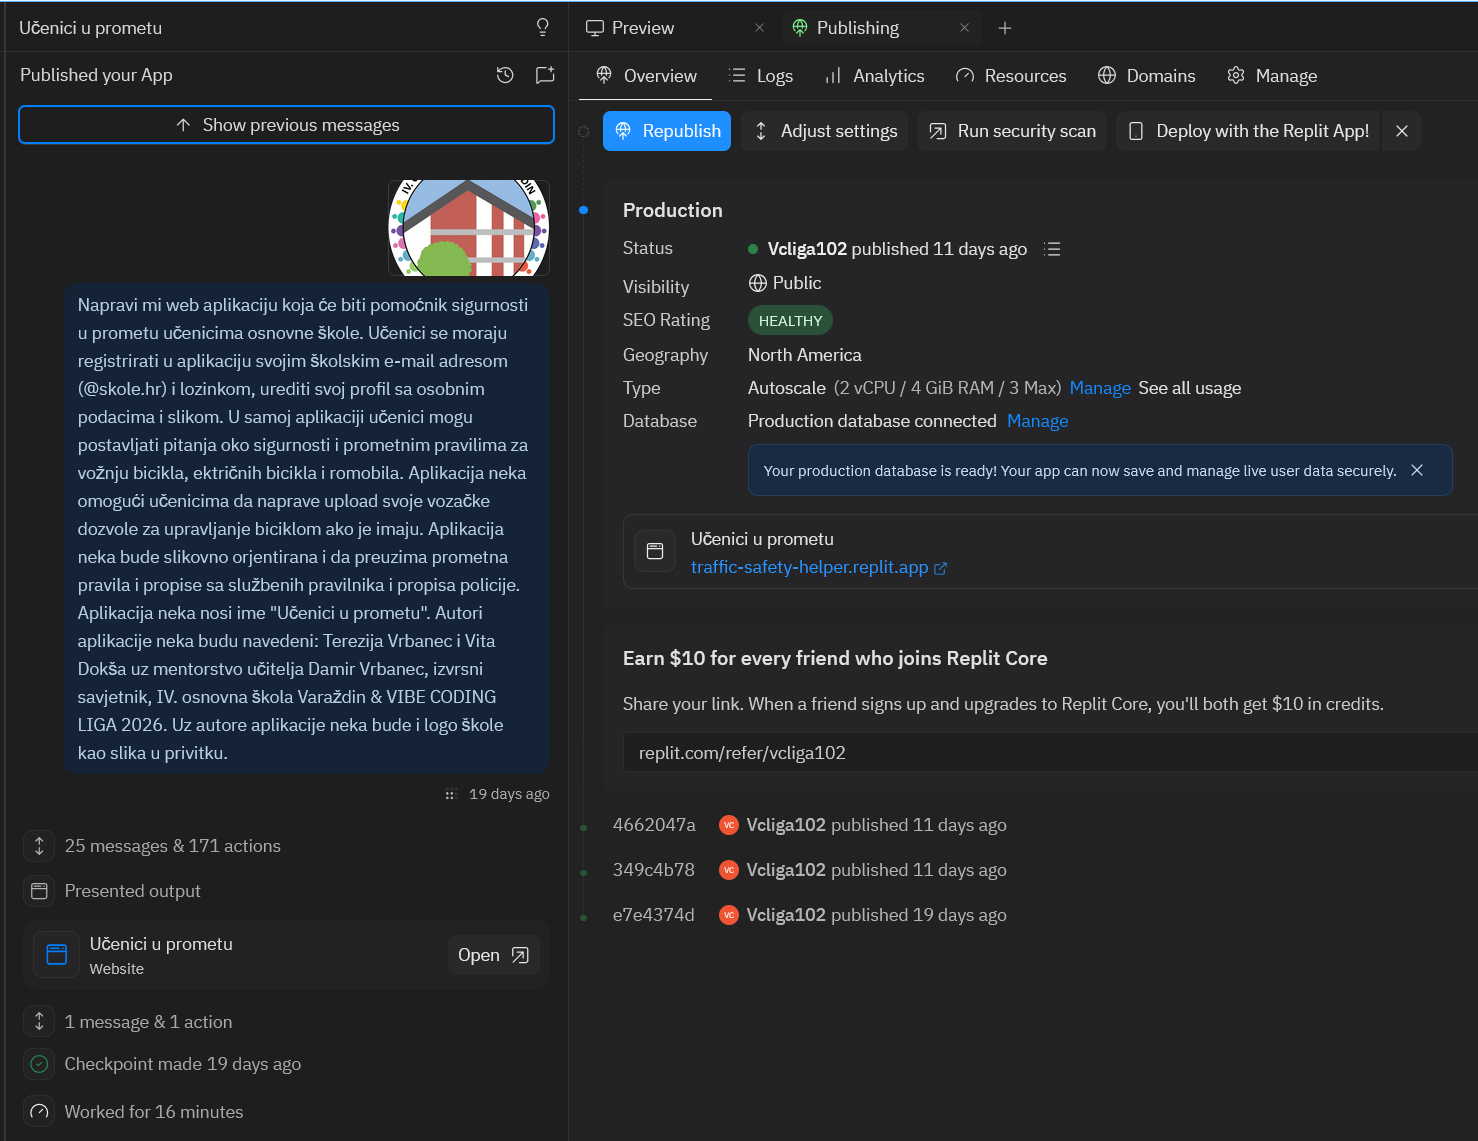This screenshot has width=1478, height=1141.
Task: Open the Manage tab
Action: pos(1272,76)
